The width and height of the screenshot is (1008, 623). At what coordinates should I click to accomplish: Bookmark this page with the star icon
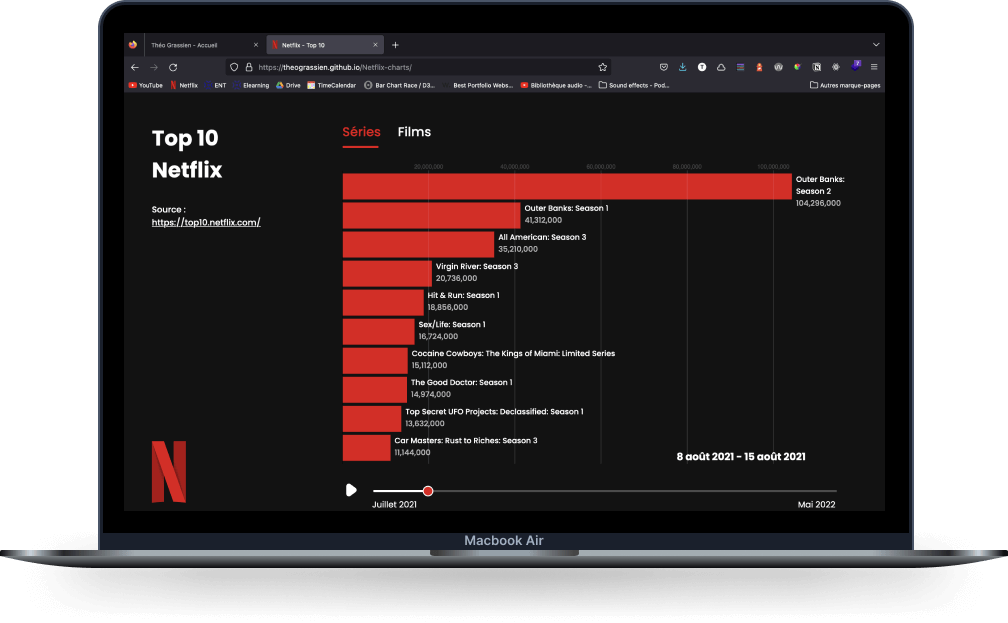pos(602,67)
